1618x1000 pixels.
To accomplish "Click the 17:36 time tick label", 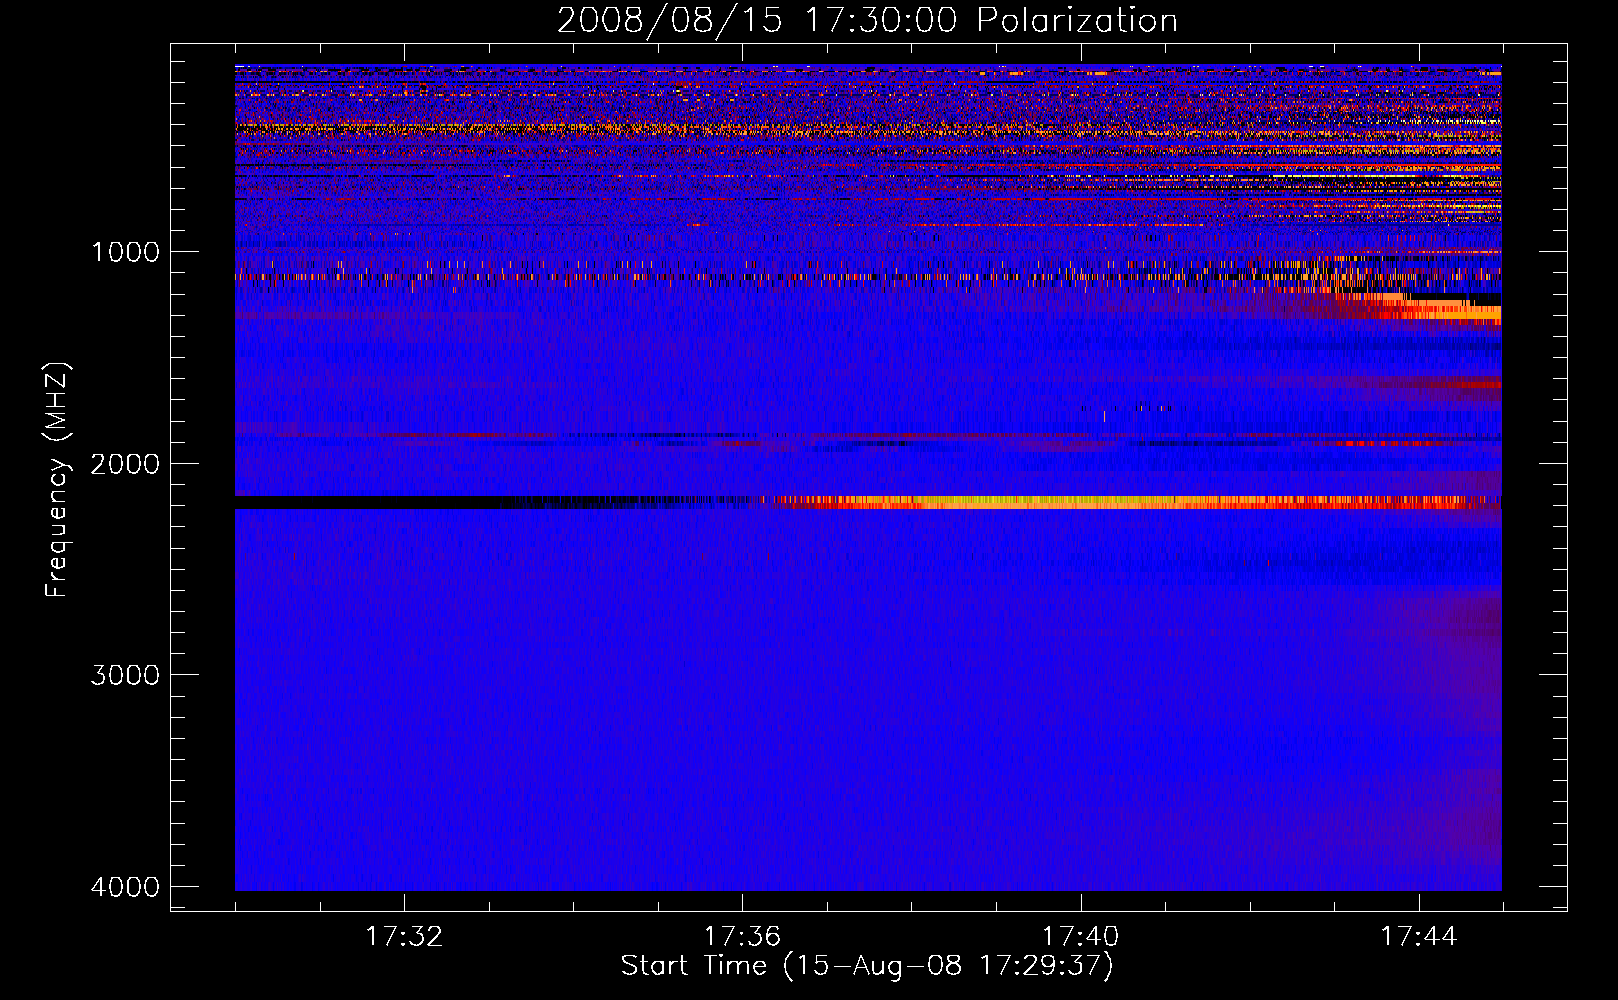I will 742,937.
